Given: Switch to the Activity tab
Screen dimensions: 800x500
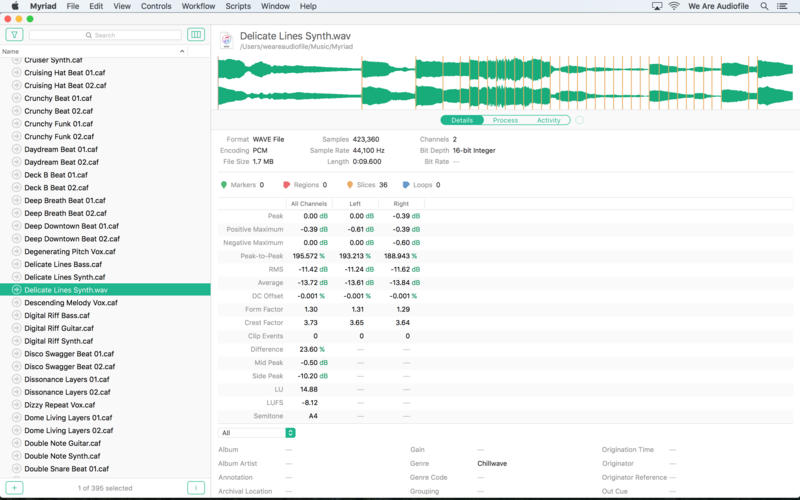Looking at the screenshot, I should (548, 120).
